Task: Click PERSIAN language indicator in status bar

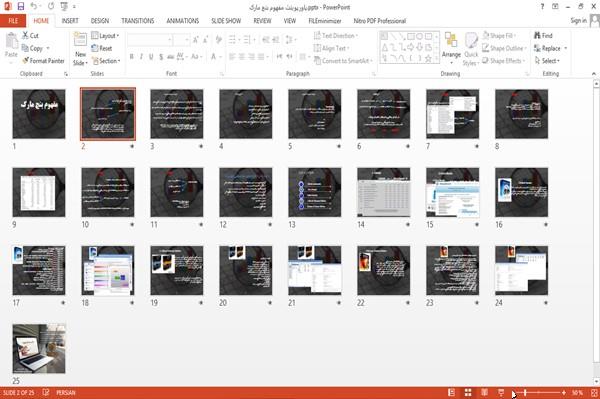Action: click(x=66, y=392)
